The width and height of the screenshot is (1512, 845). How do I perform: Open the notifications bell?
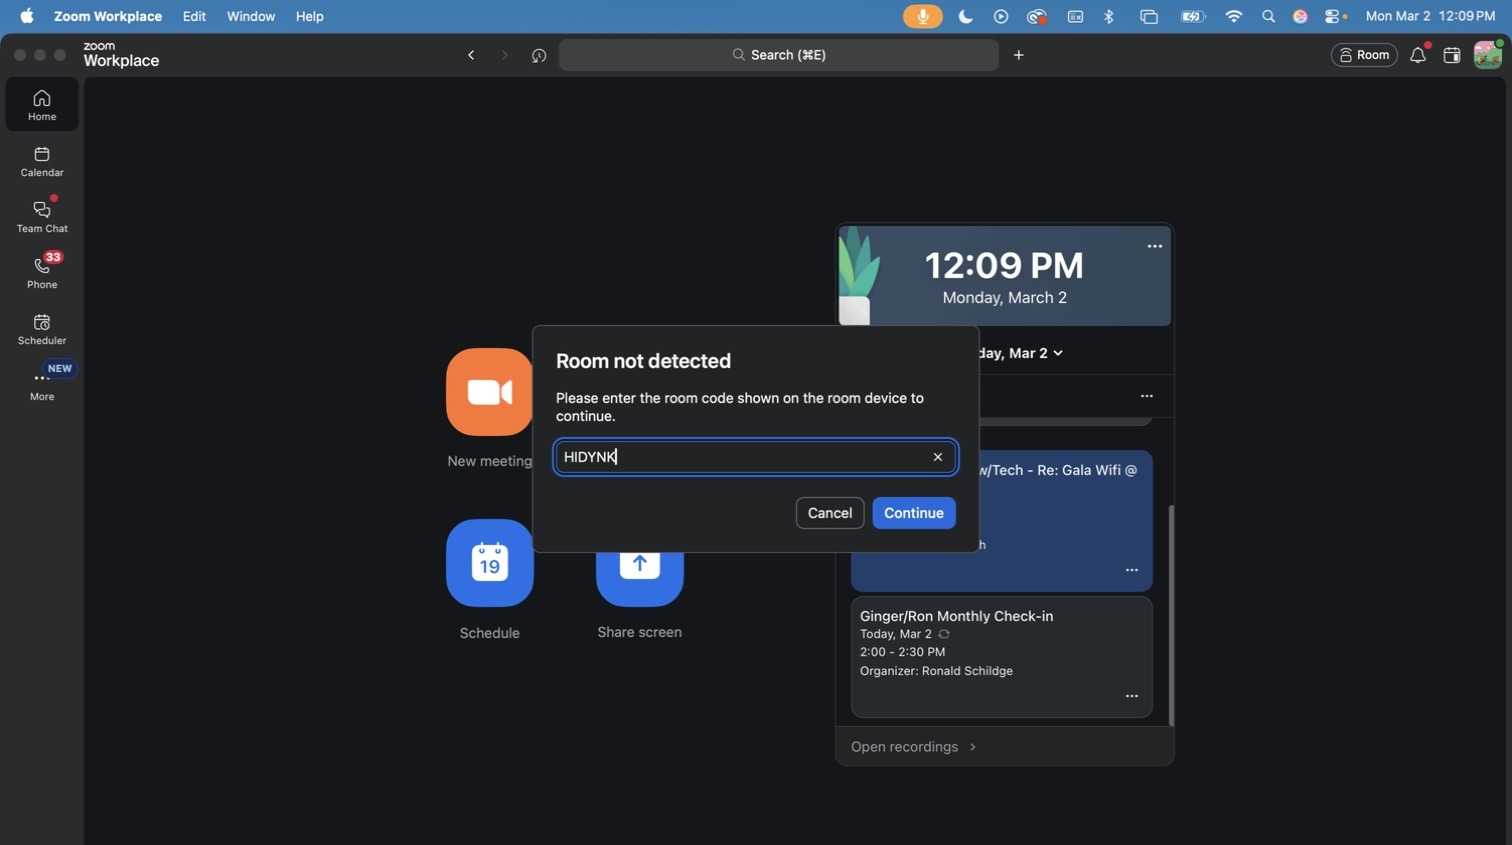click(1418, 56)
